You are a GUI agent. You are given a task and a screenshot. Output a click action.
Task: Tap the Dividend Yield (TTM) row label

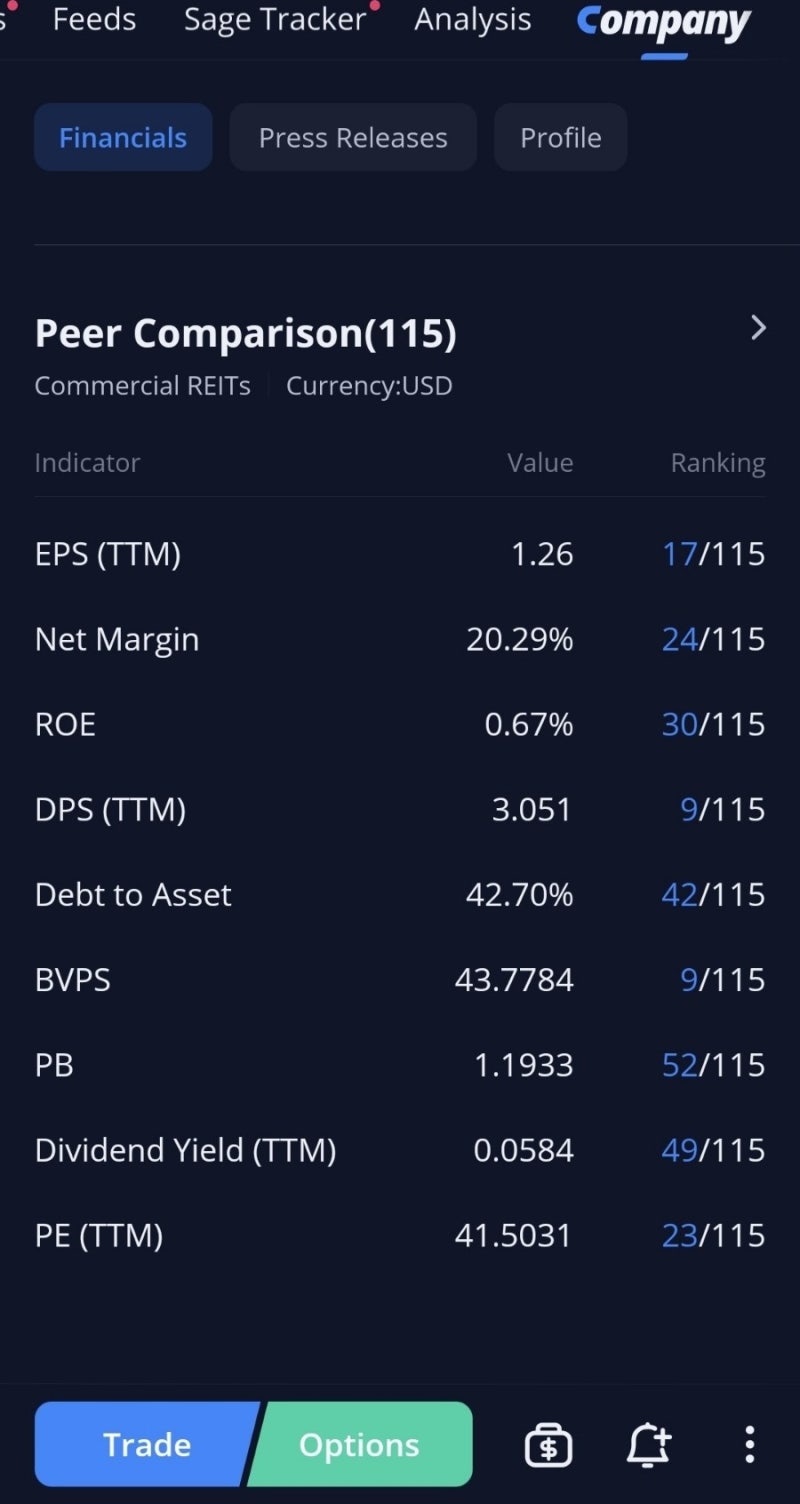coord(185,1150)
